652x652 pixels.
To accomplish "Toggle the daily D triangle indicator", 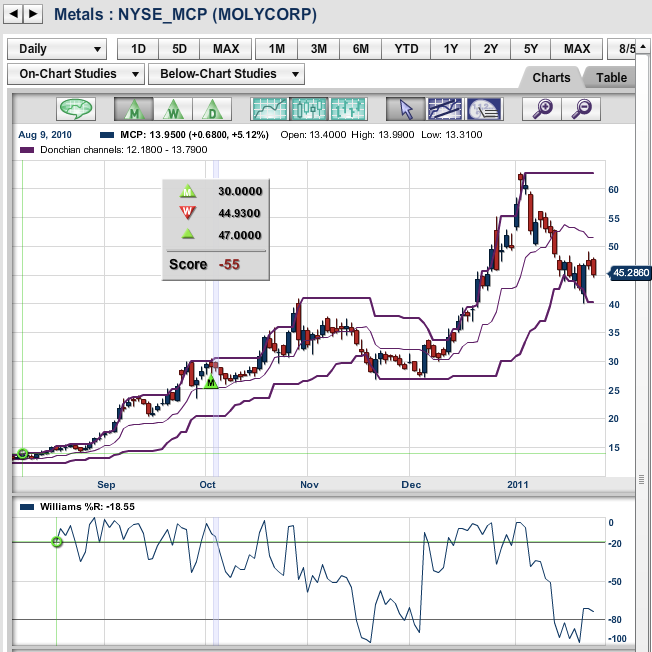I will [211, 109].
